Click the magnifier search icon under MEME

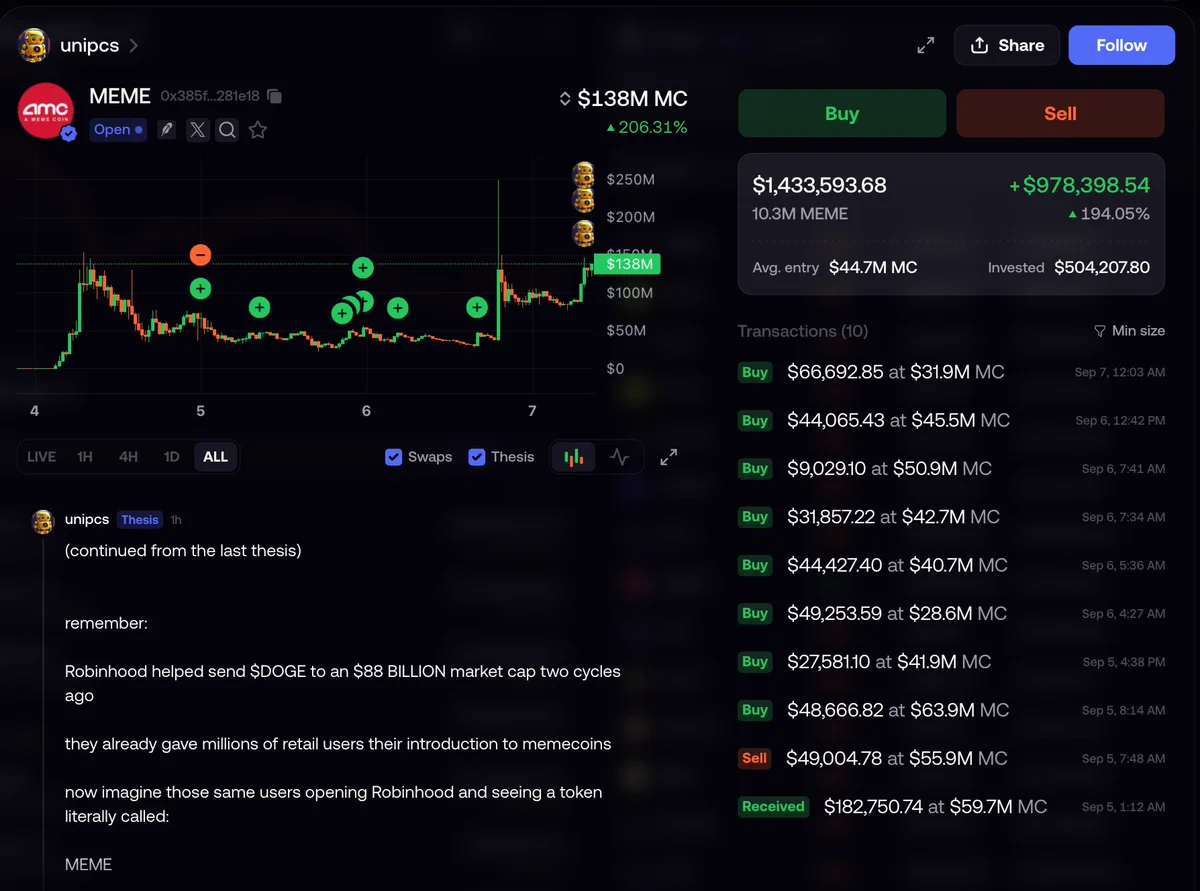(227, 129)
